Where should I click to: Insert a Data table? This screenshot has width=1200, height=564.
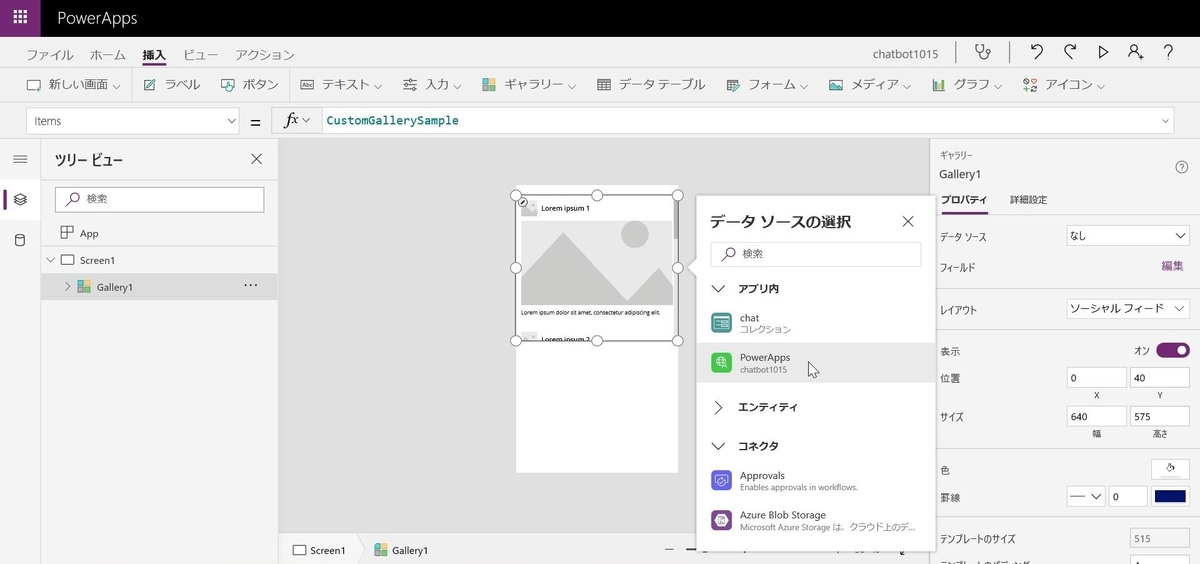pyautogui.click(x=651, y=85)
